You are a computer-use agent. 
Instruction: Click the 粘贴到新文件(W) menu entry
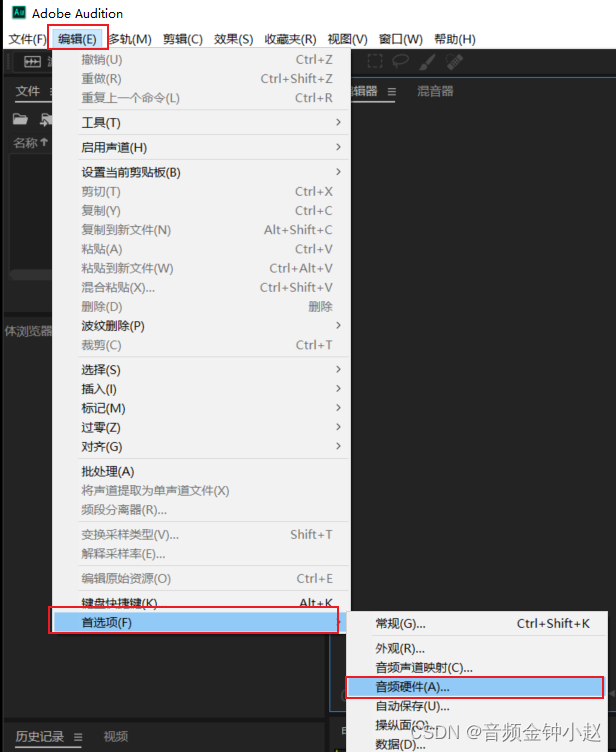pyautogui.click(x=201, y=268)
